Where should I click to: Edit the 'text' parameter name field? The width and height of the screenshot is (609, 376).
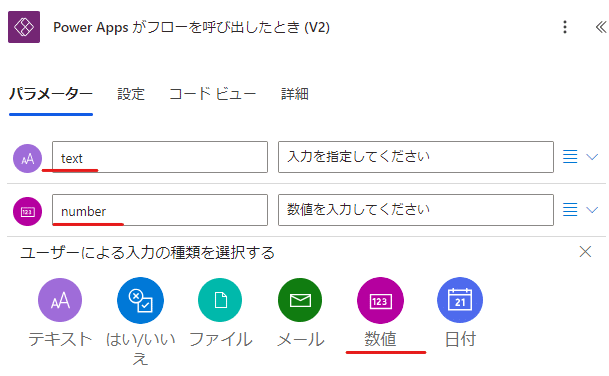click(160, 157)
